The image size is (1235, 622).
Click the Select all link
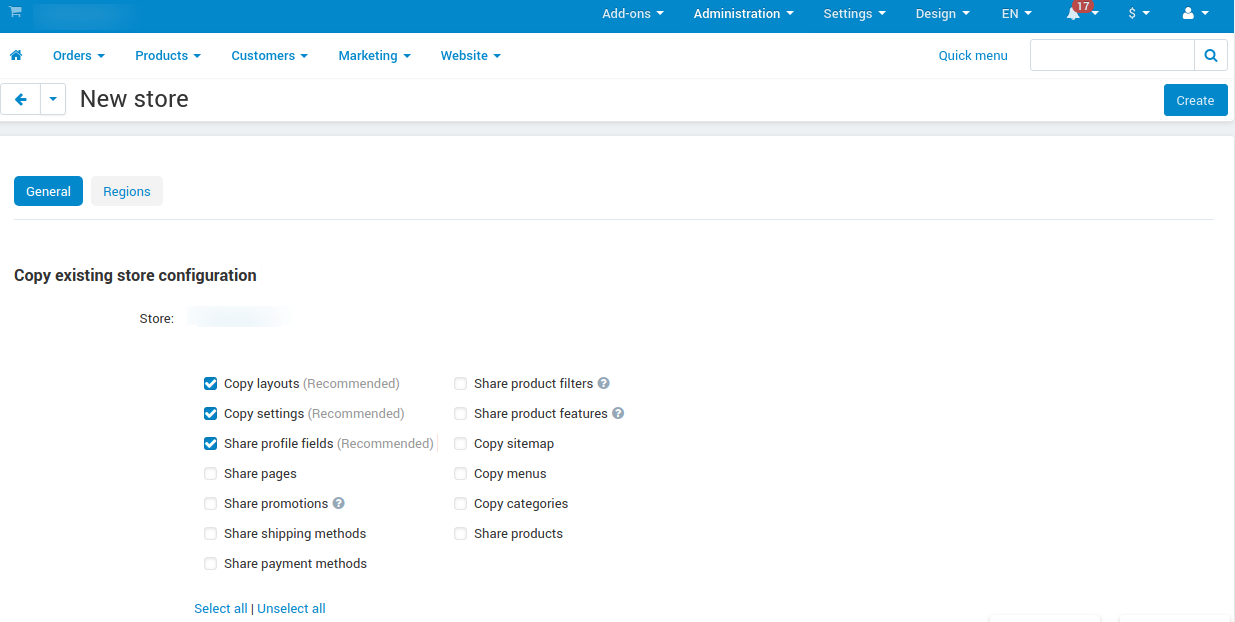click(x=220, y=608)
